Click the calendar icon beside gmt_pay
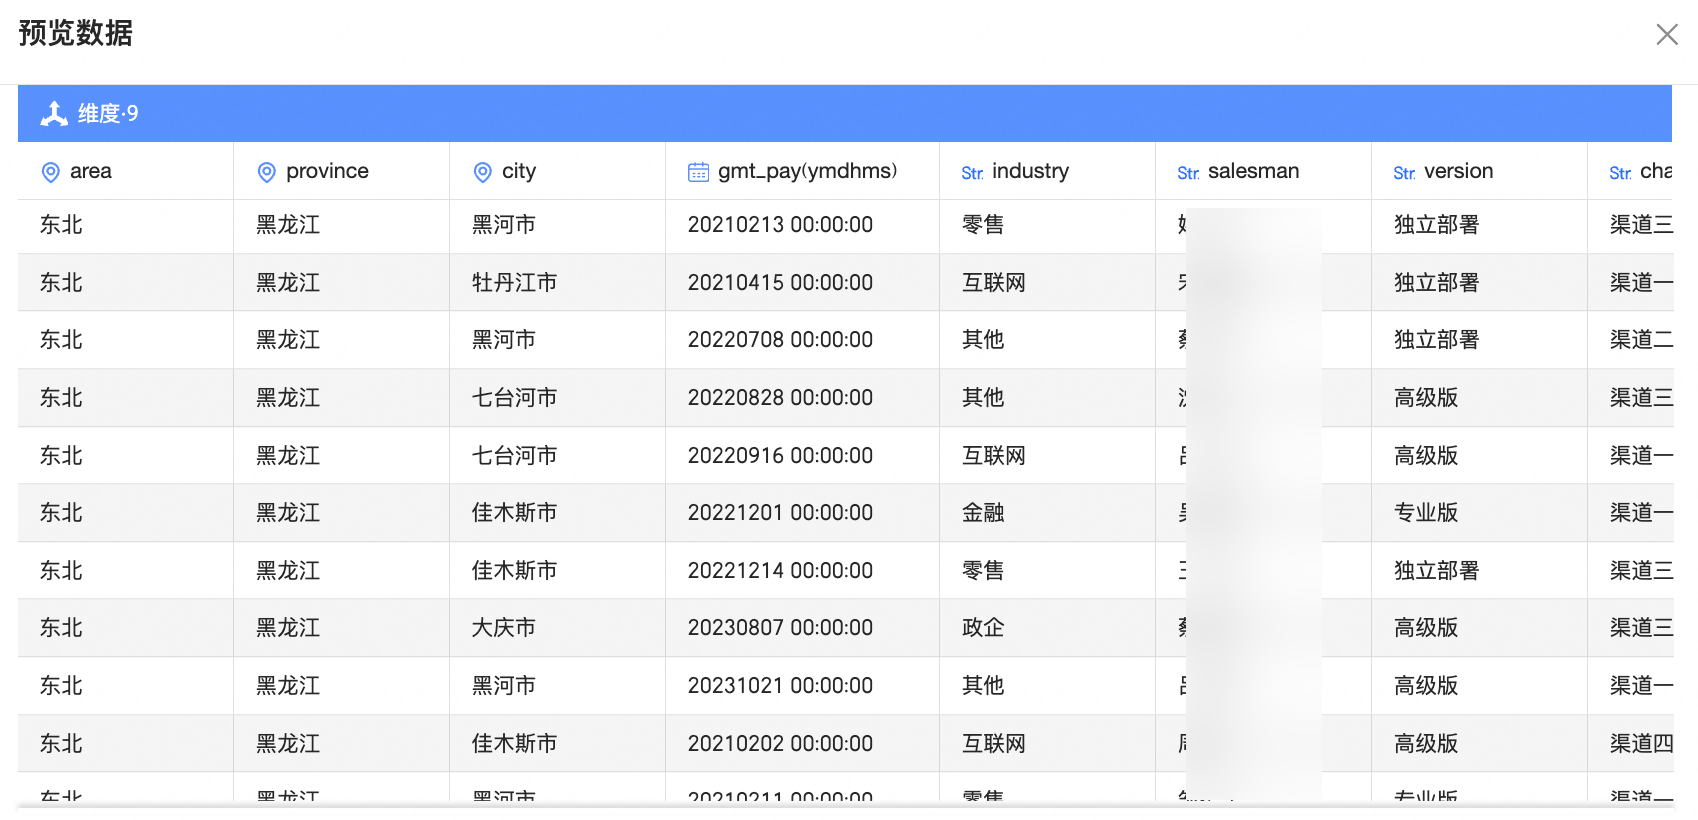The height and width of the screenshot is (820, 1698). pos(698,172)
